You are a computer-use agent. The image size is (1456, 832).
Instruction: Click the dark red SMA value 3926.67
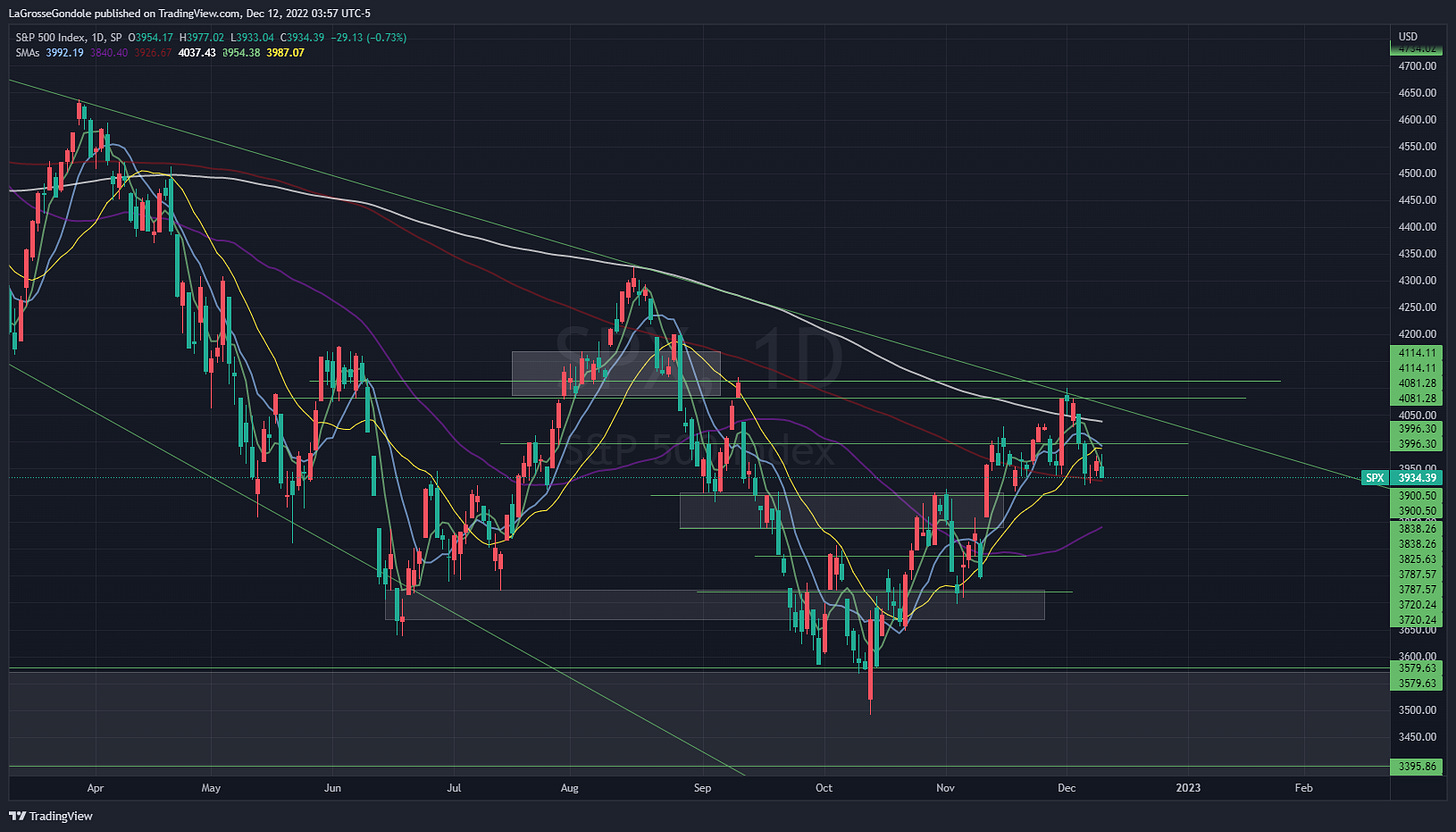(155, 52)
